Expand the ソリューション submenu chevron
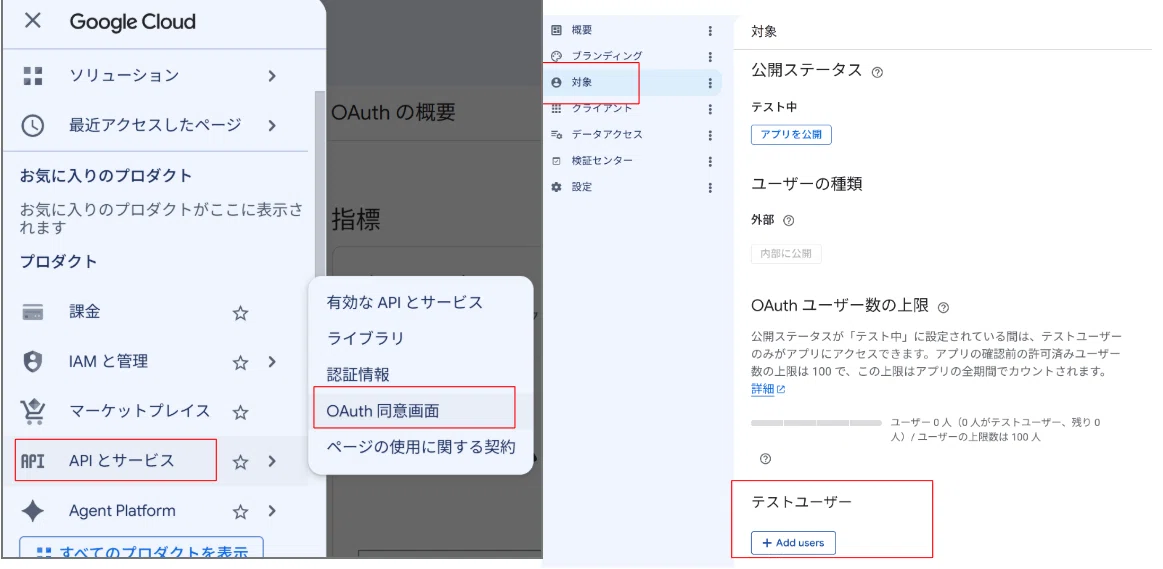Image resolution: width=1163 pixels, height=569 pixels. pyautogui.click(x=272, y=75)
